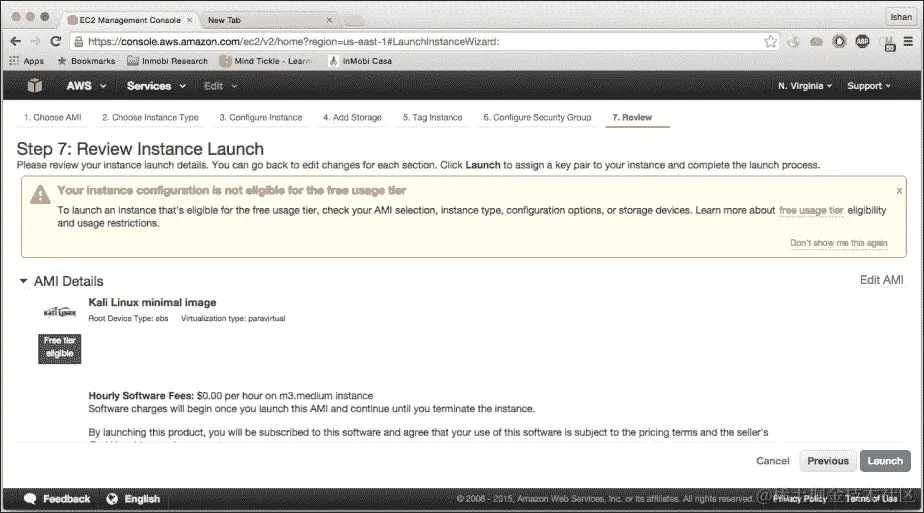The width and height of the screenshot is (924, 513).
Task: Click the Ishan profile button
Action: point(900,17)
